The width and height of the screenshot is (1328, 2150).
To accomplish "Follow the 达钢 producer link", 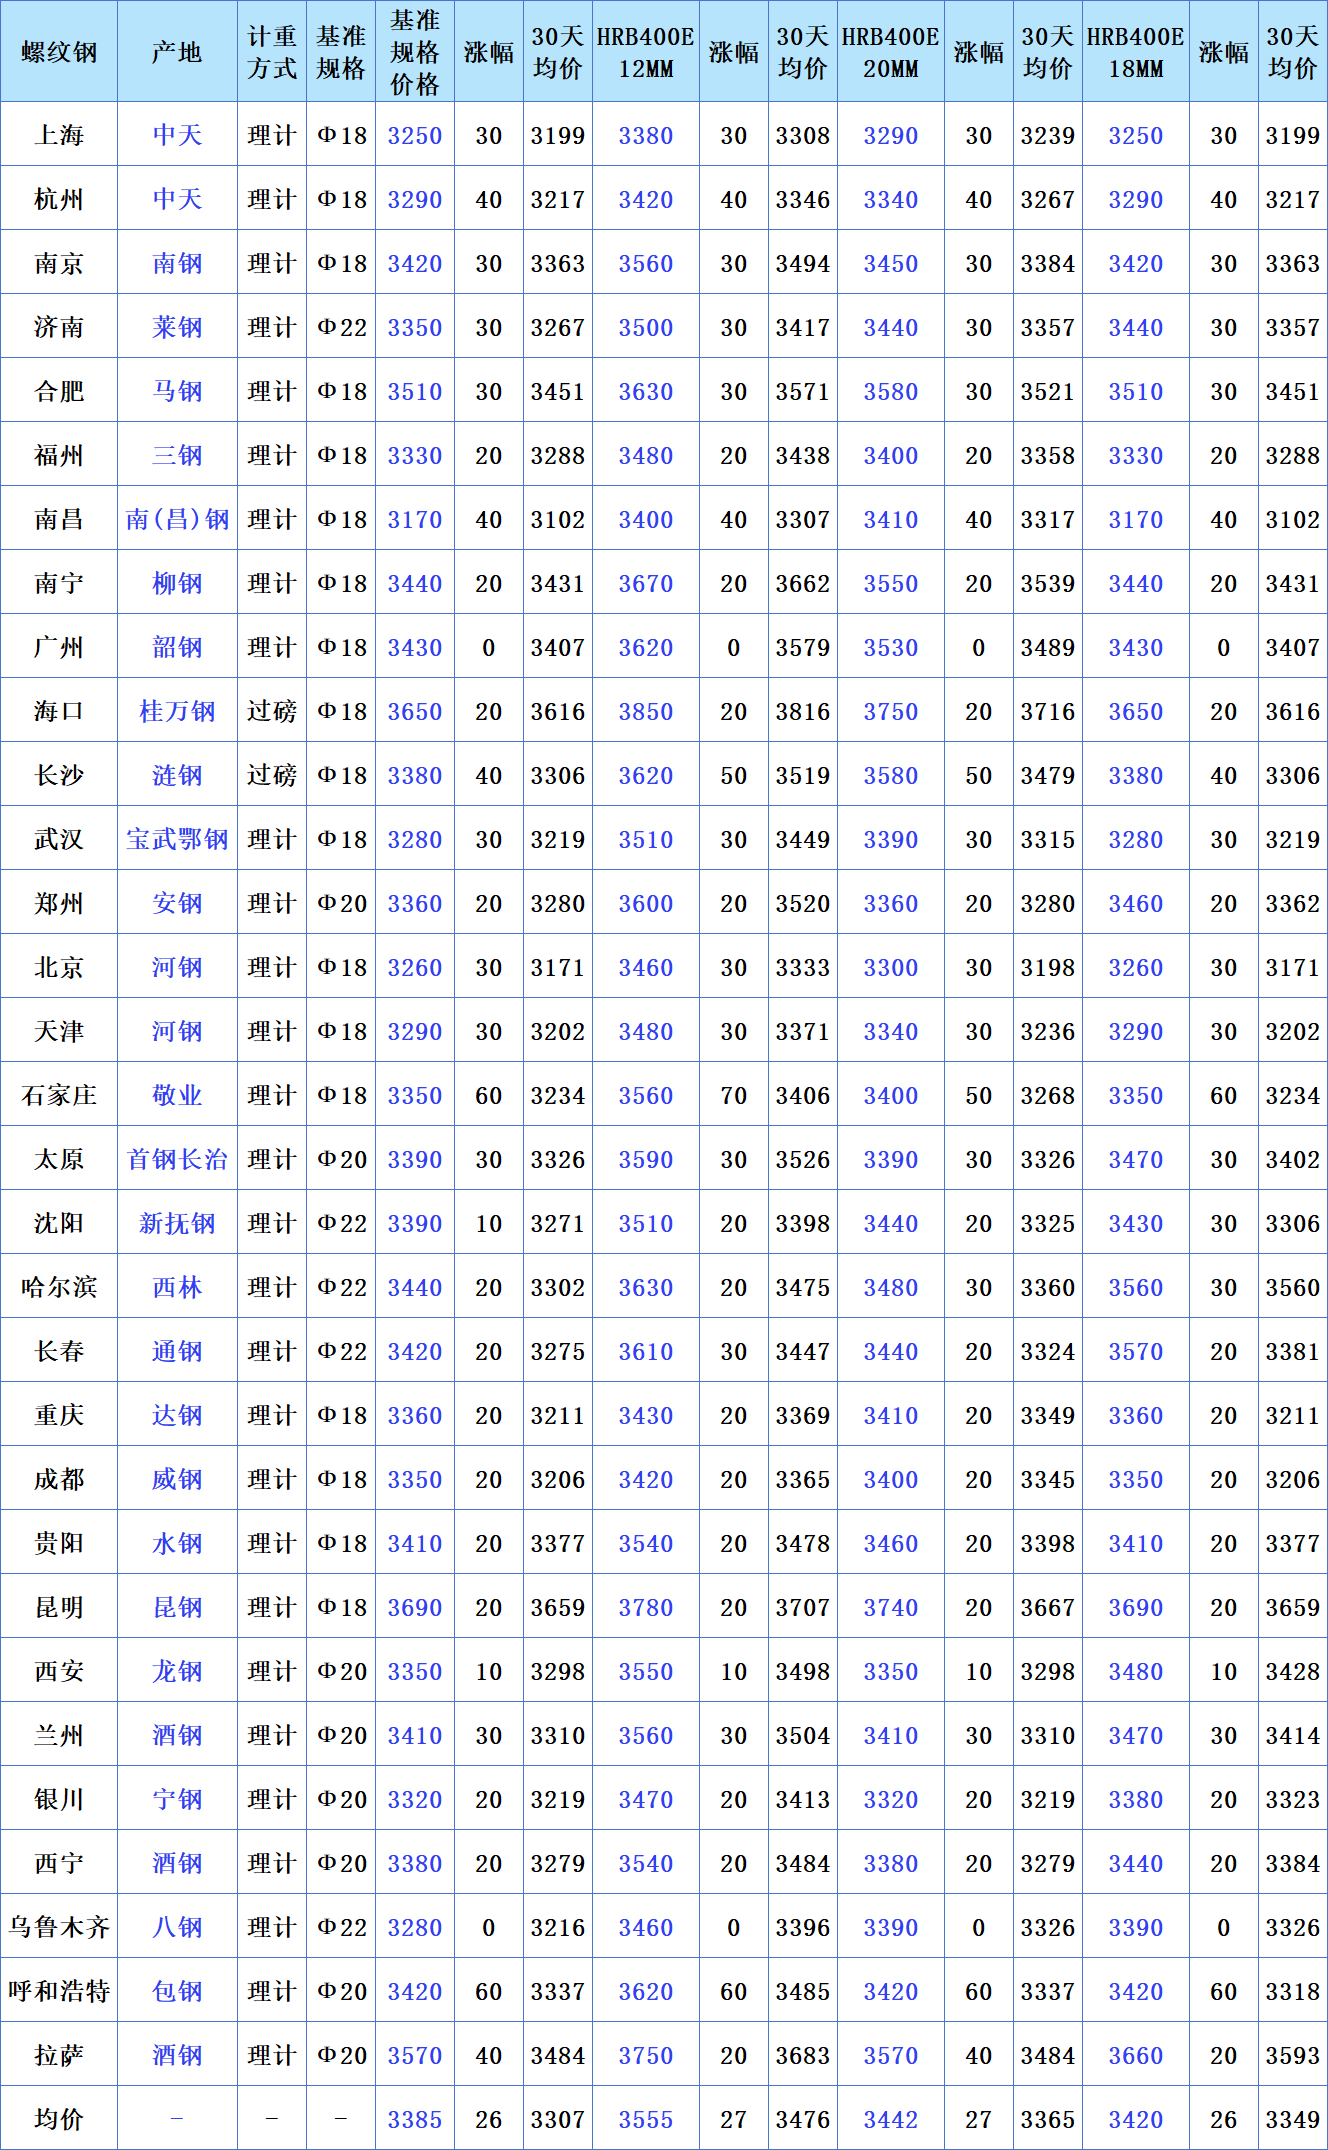I will 177,1415.
